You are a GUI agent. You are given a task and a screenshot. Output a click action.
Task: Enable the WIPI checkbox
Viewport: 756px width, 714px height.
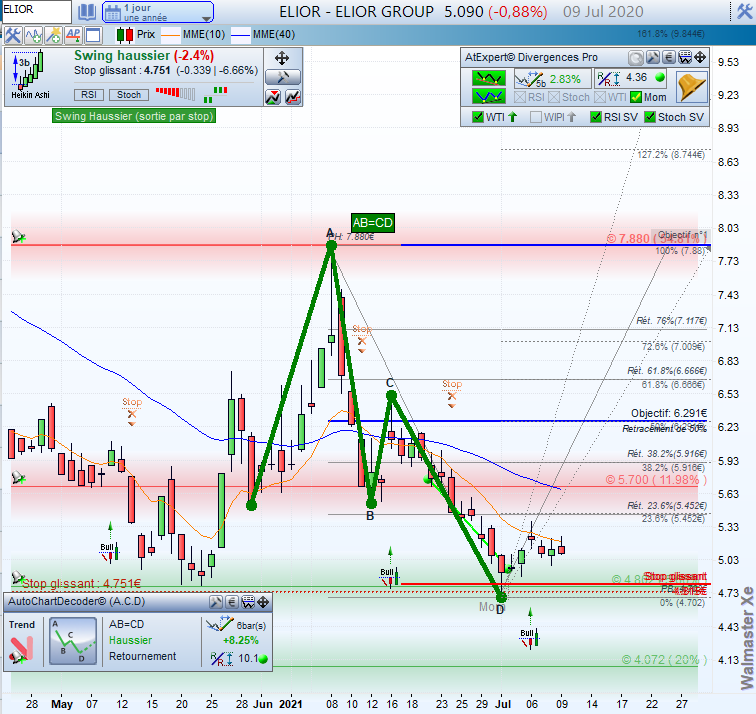point(536,117)
